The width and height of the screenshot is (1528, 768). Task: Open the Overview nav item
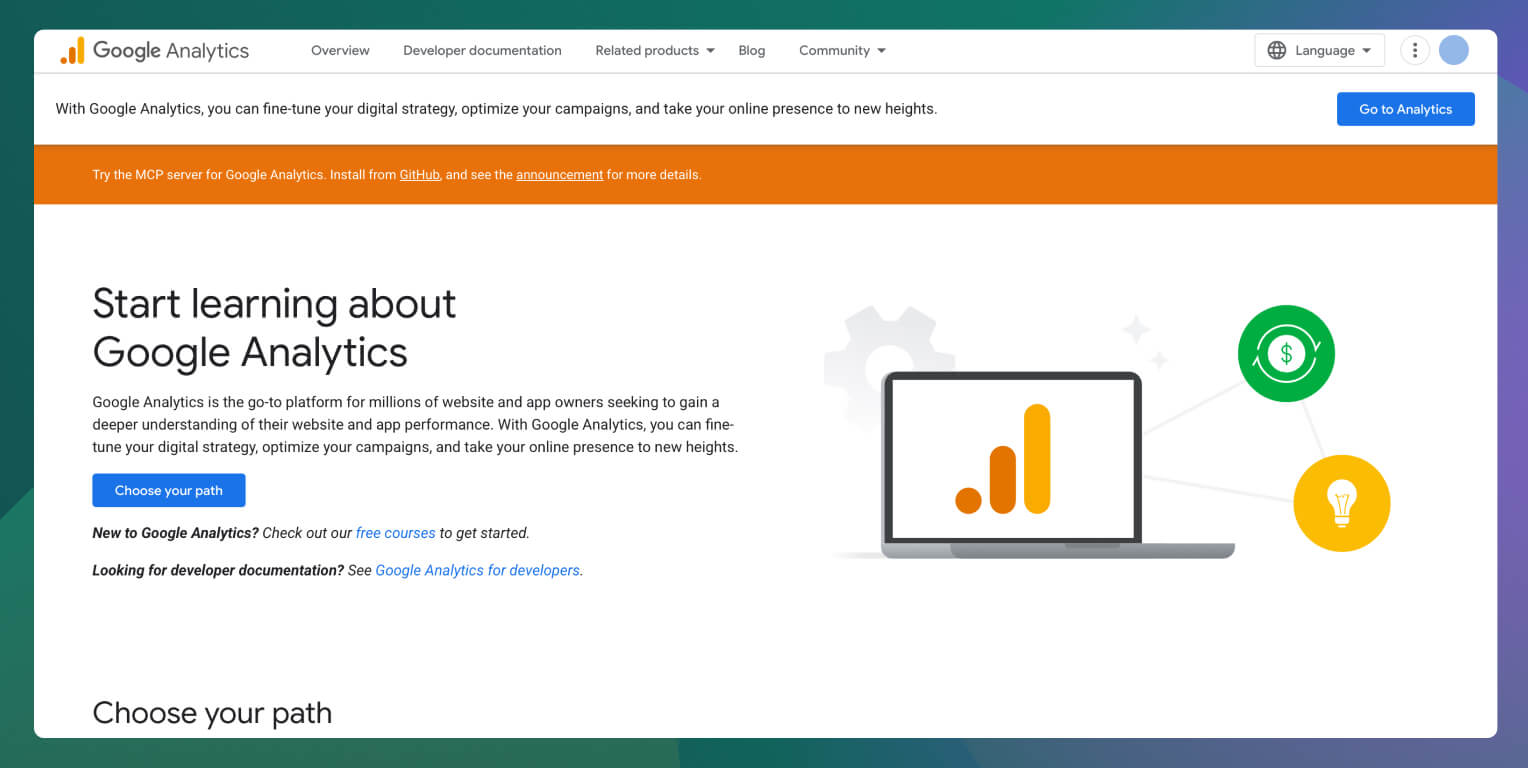click(x=340, y=50)
